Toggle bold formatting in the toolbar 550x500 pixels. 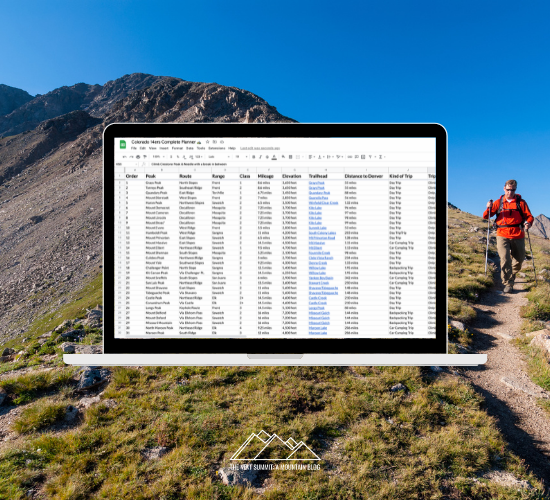pyautogui.click(x=254, y=157)
